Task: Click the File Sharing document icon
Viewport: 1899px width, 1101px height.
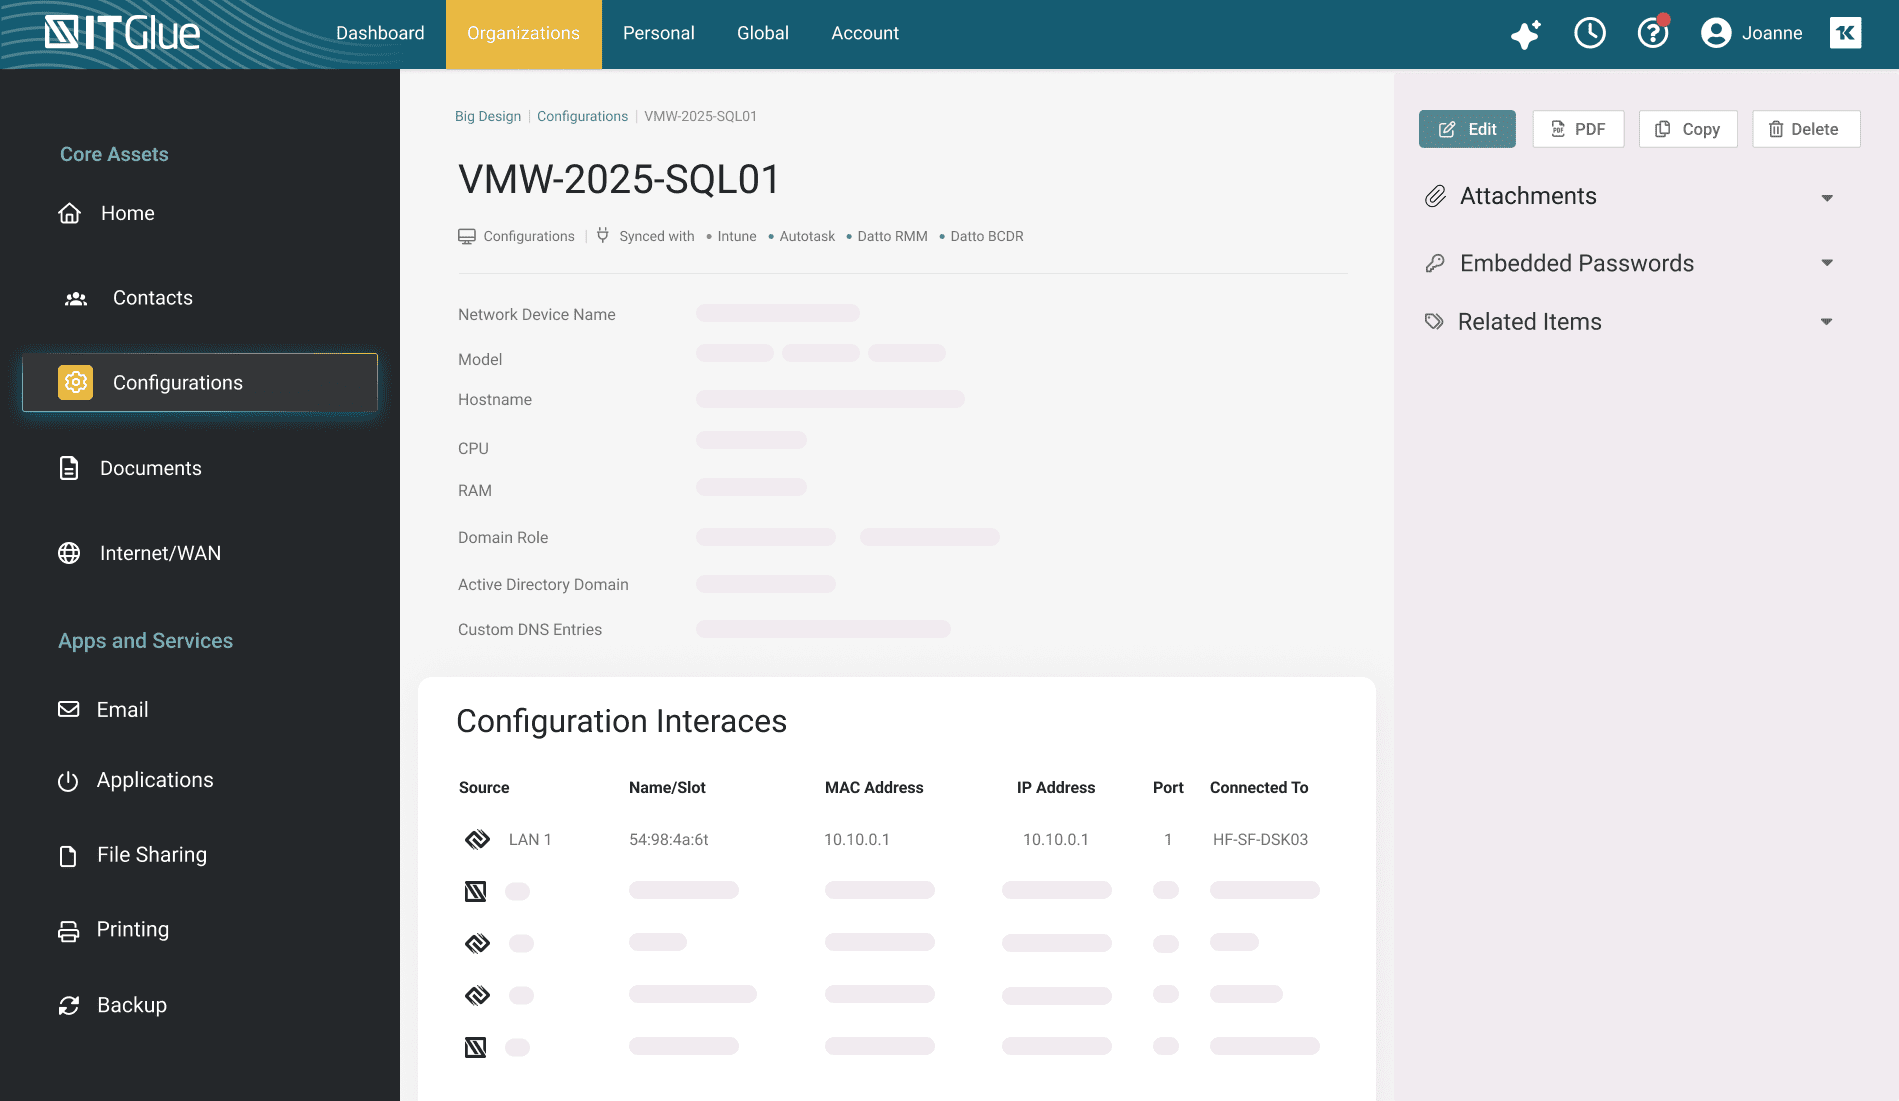Action: click(67, 855)
